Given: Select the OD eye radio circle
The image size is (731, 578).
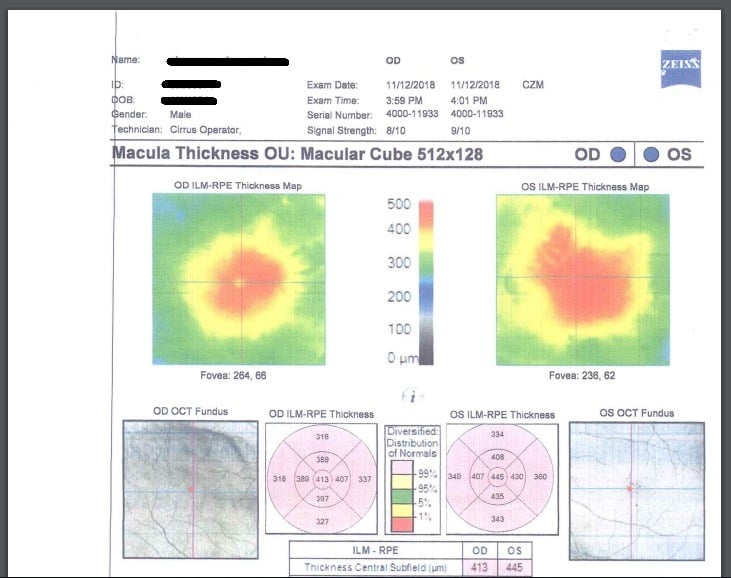Looking at the screenshot, I should click(x=617, y=155).
